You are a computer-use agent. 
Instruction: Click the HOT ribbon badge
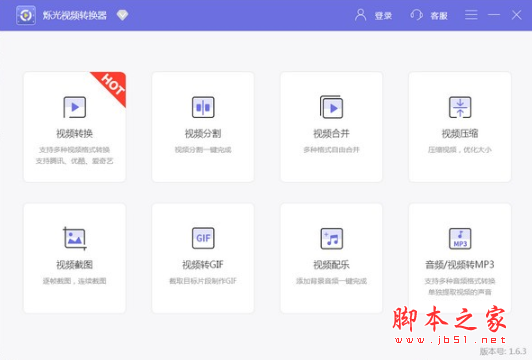112,86
